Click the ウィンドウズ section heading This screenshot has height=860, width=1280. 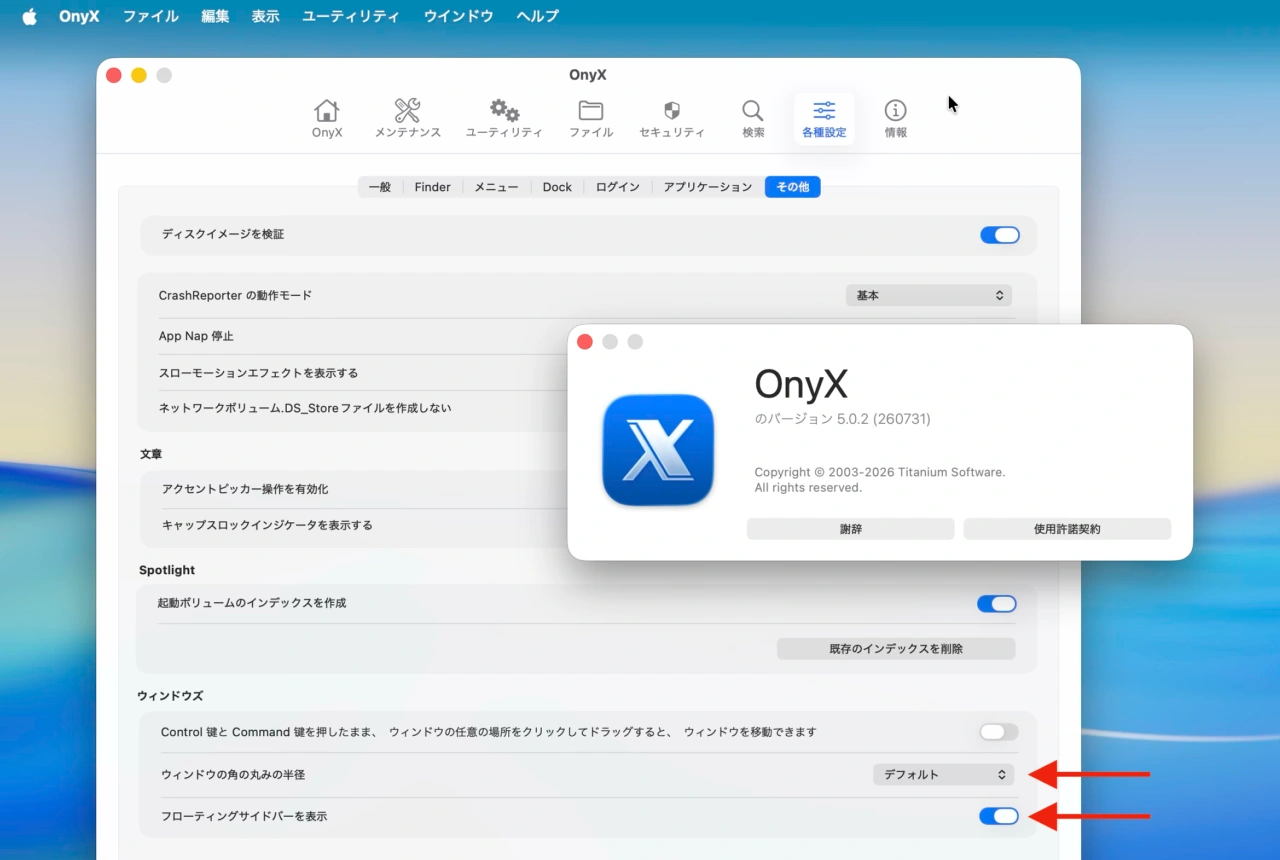(170, 695)
